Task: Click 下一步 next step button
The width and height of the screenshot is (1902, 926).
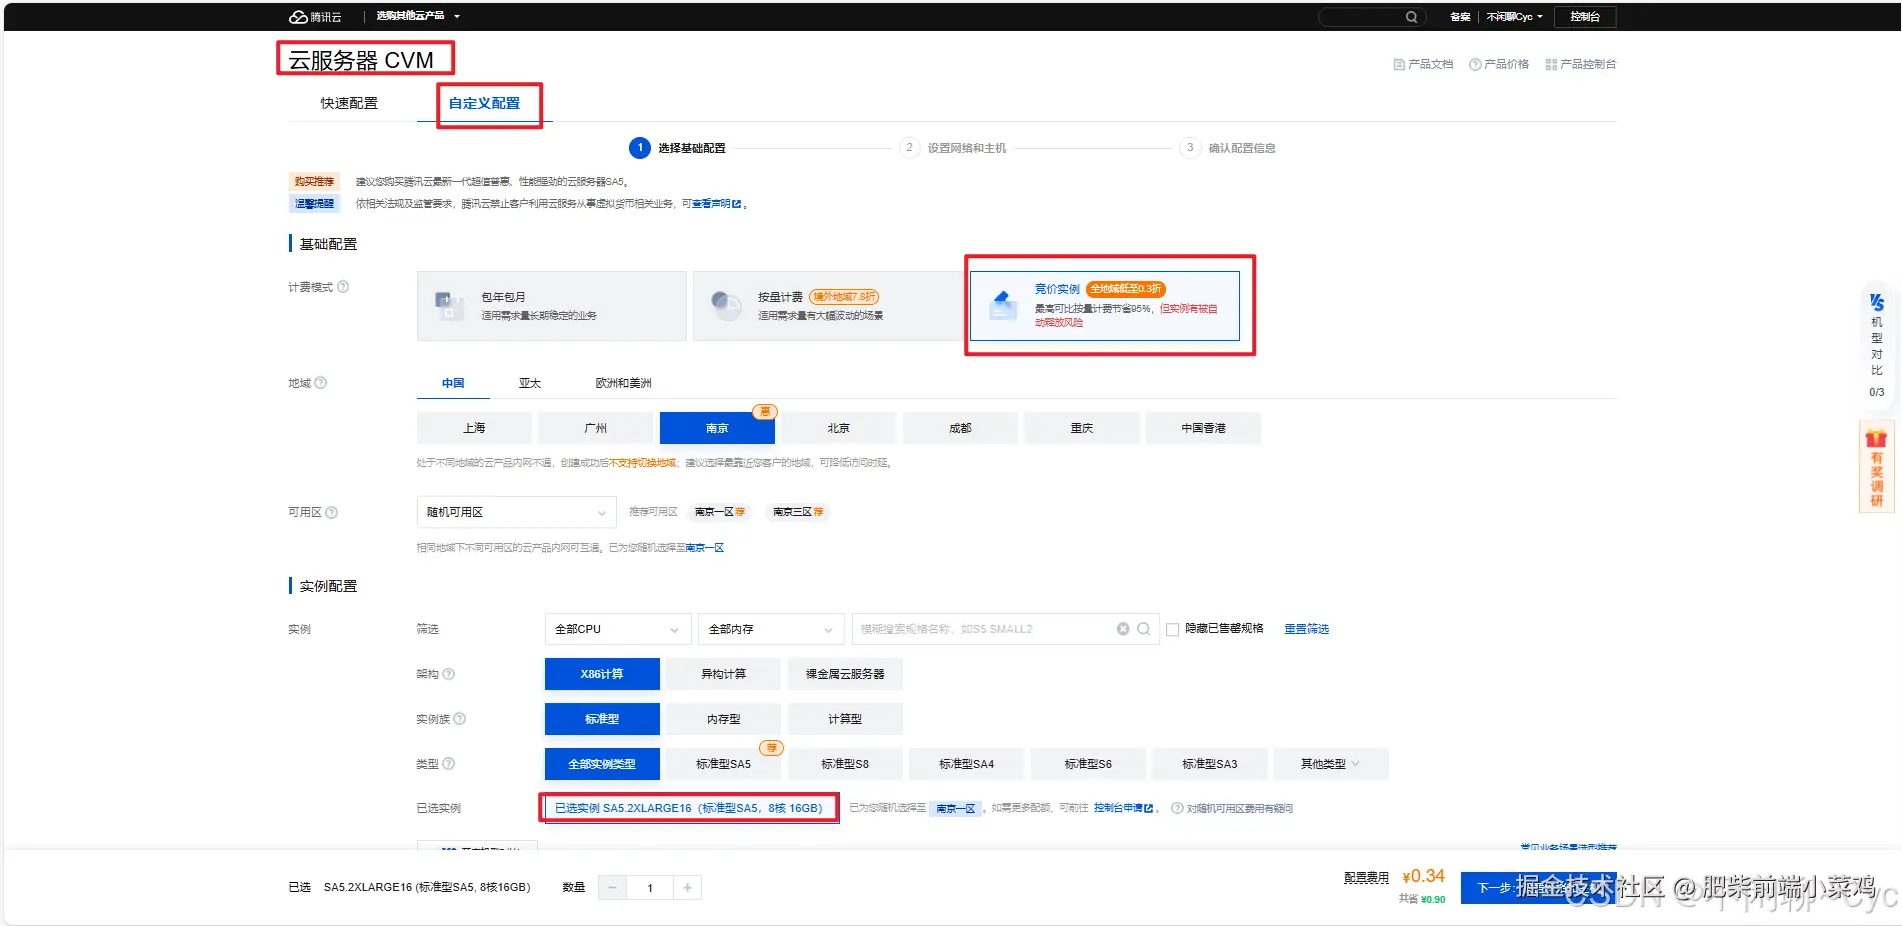Action: [1538, 887]
